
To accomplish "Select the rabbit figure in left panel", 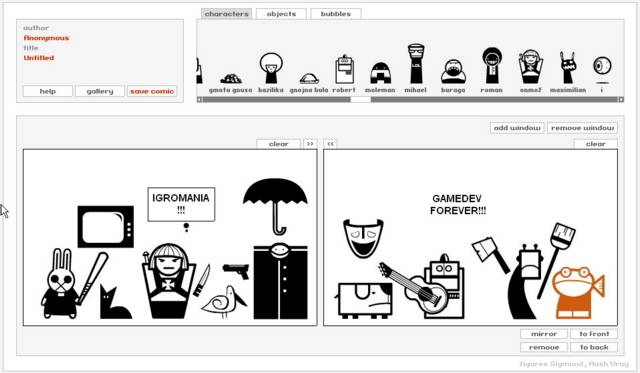I will (x=60, y=283).
